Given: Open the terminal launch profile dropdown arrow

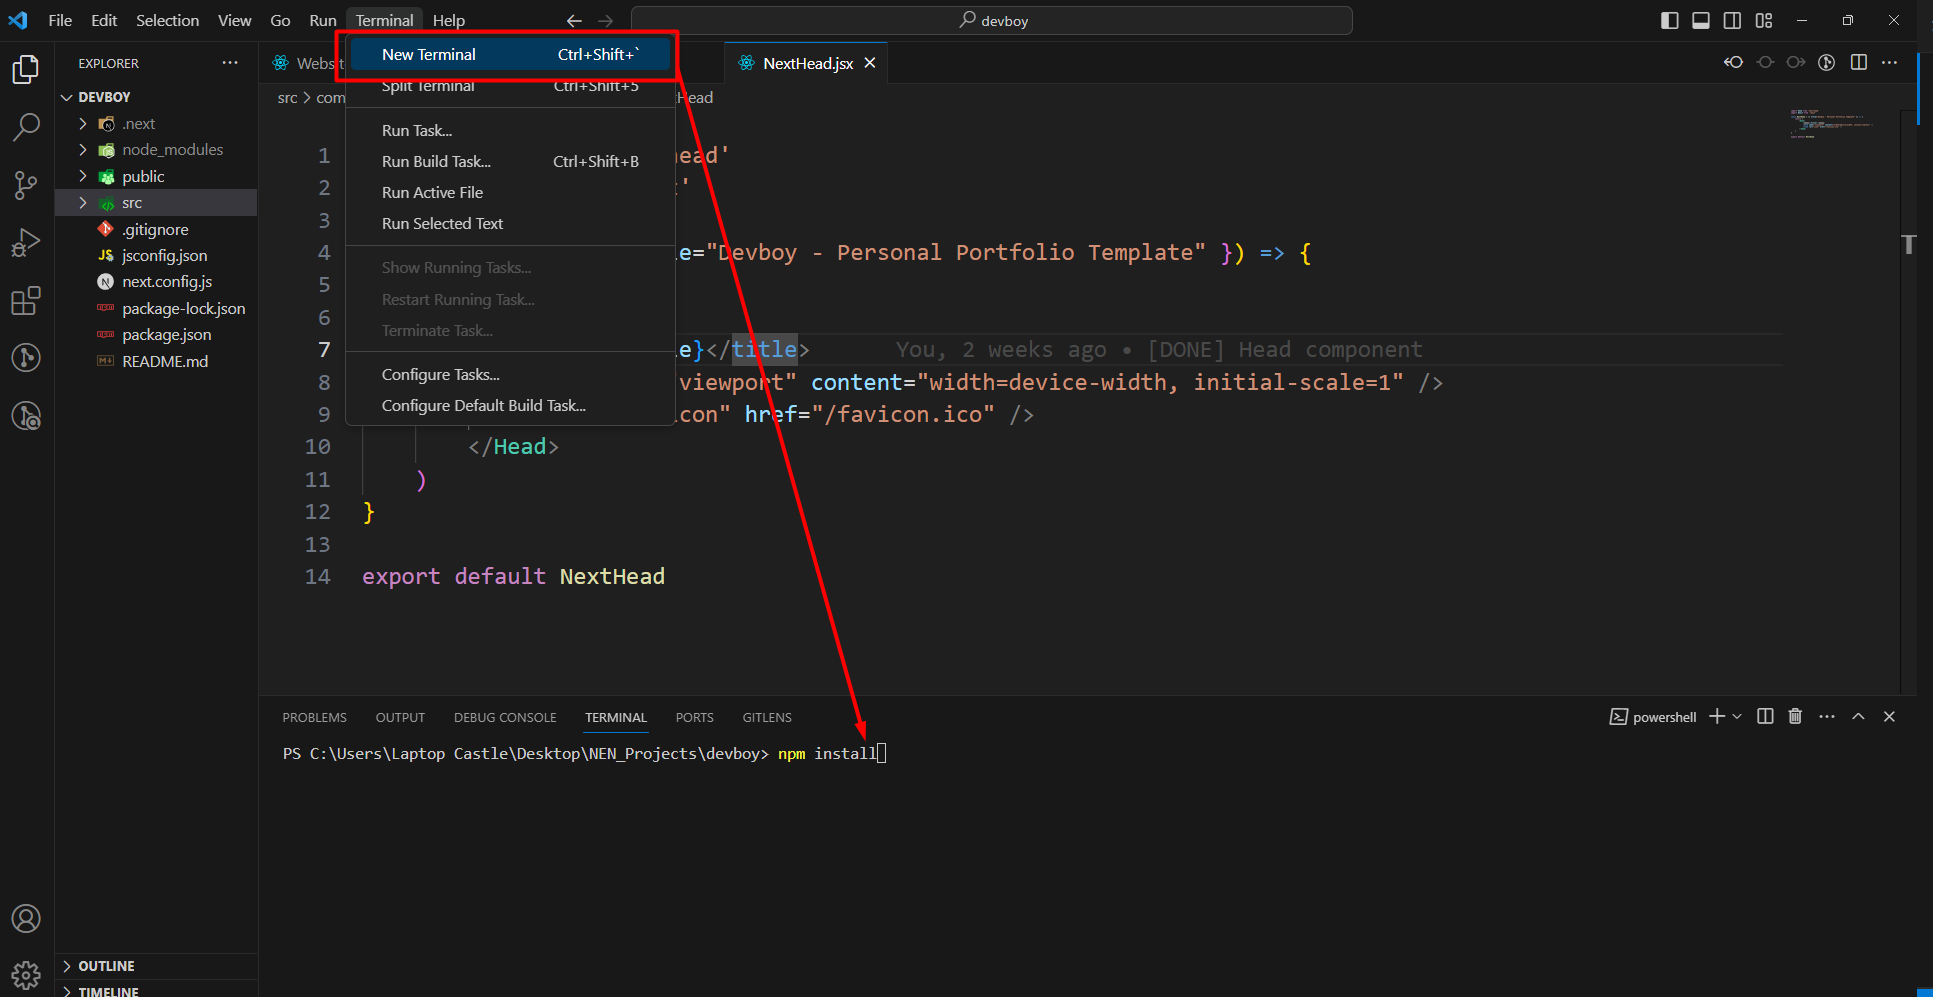Looking at the screenshot, I should pyautogui.click(x=1737, y=716).
